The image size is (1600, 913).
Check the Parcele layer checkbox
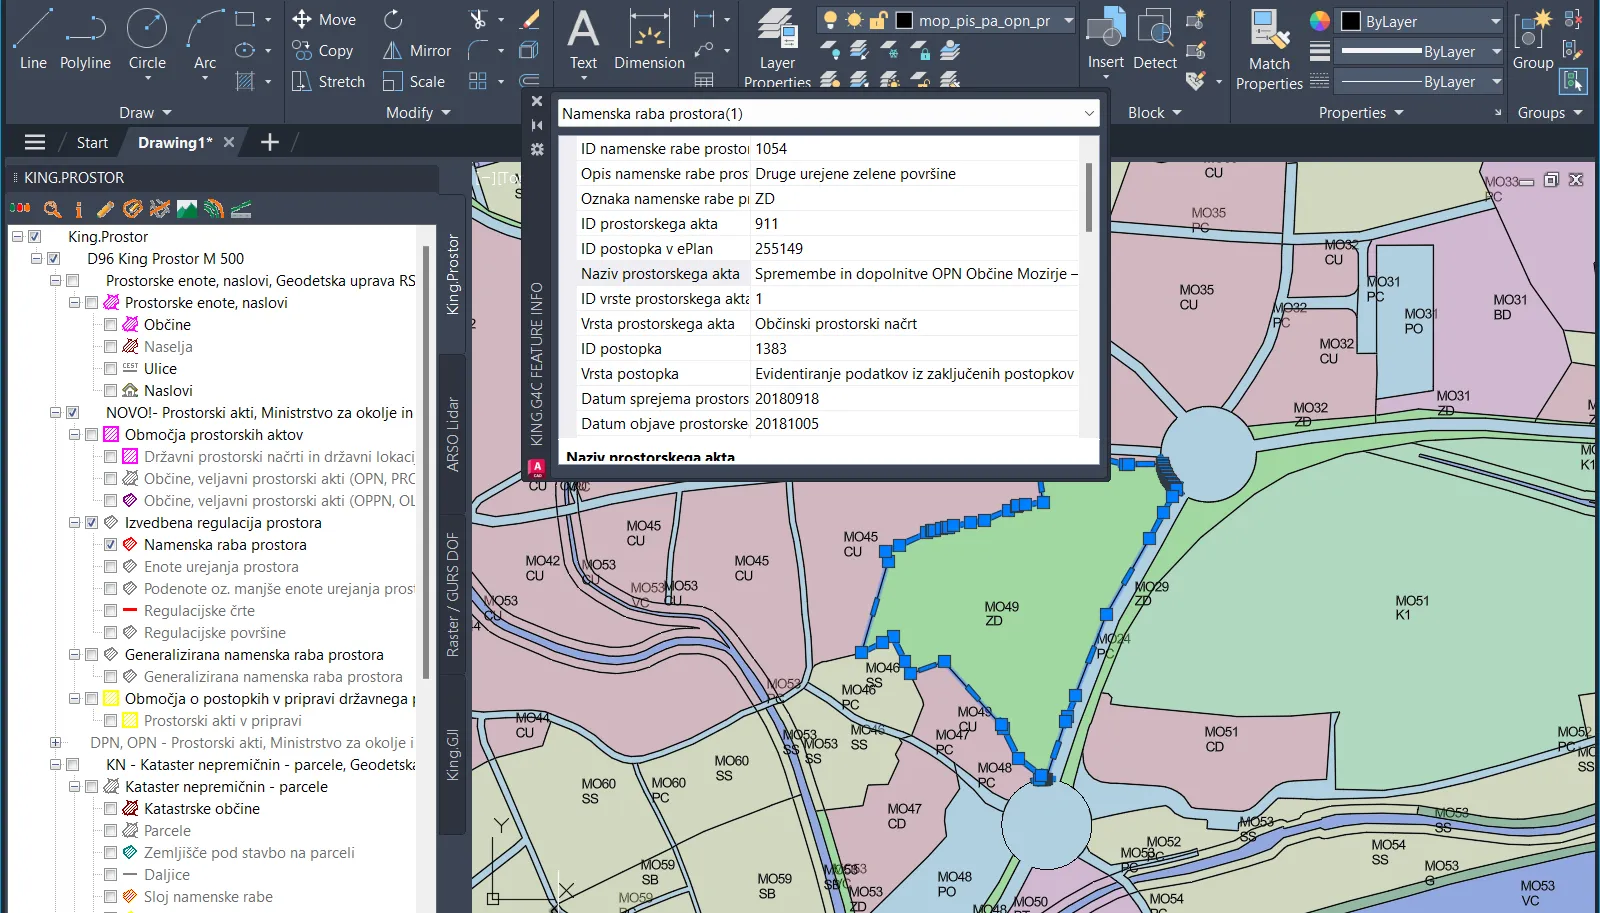point(111,831)
